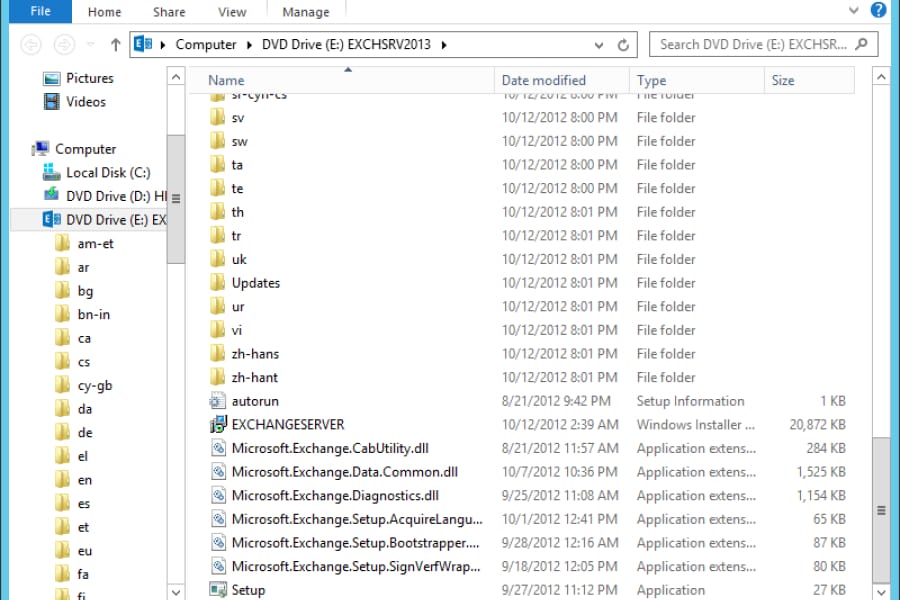Switch to the Manage ribbon tab
The width and height of the screenshot is (900, 600).
click(x=306, y=12)
